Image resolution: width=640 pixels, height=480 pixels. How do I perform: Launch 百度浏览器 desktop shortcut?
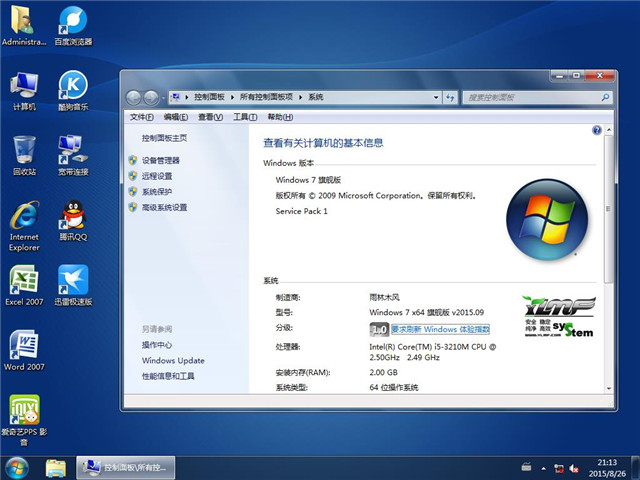73,25
